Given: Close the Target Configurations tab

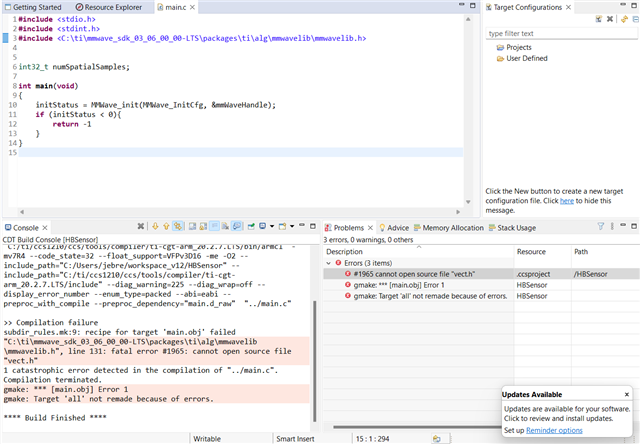Looking at the screenshot, I should point(568,7).
